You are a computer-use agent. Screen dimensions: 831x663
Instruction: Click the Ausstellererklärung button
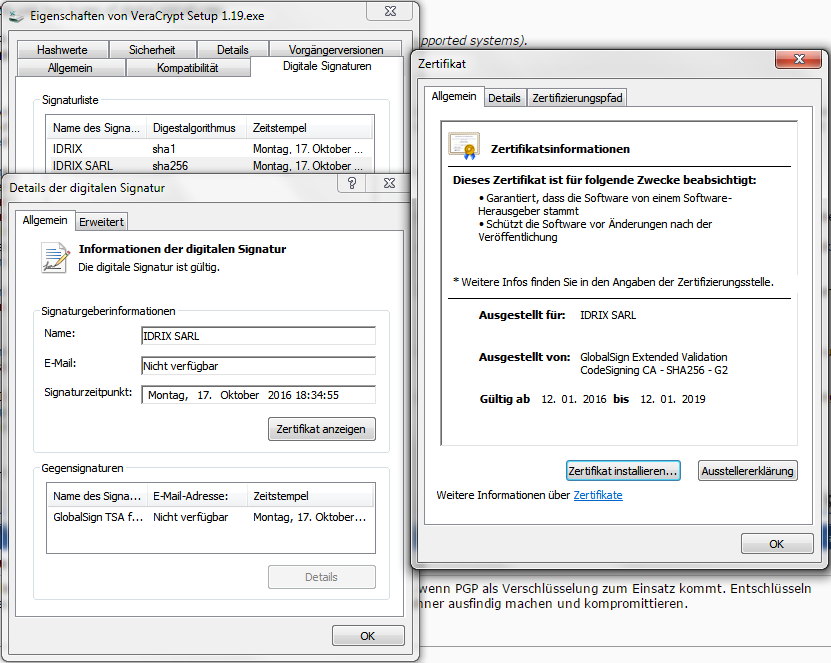(747, 471)
